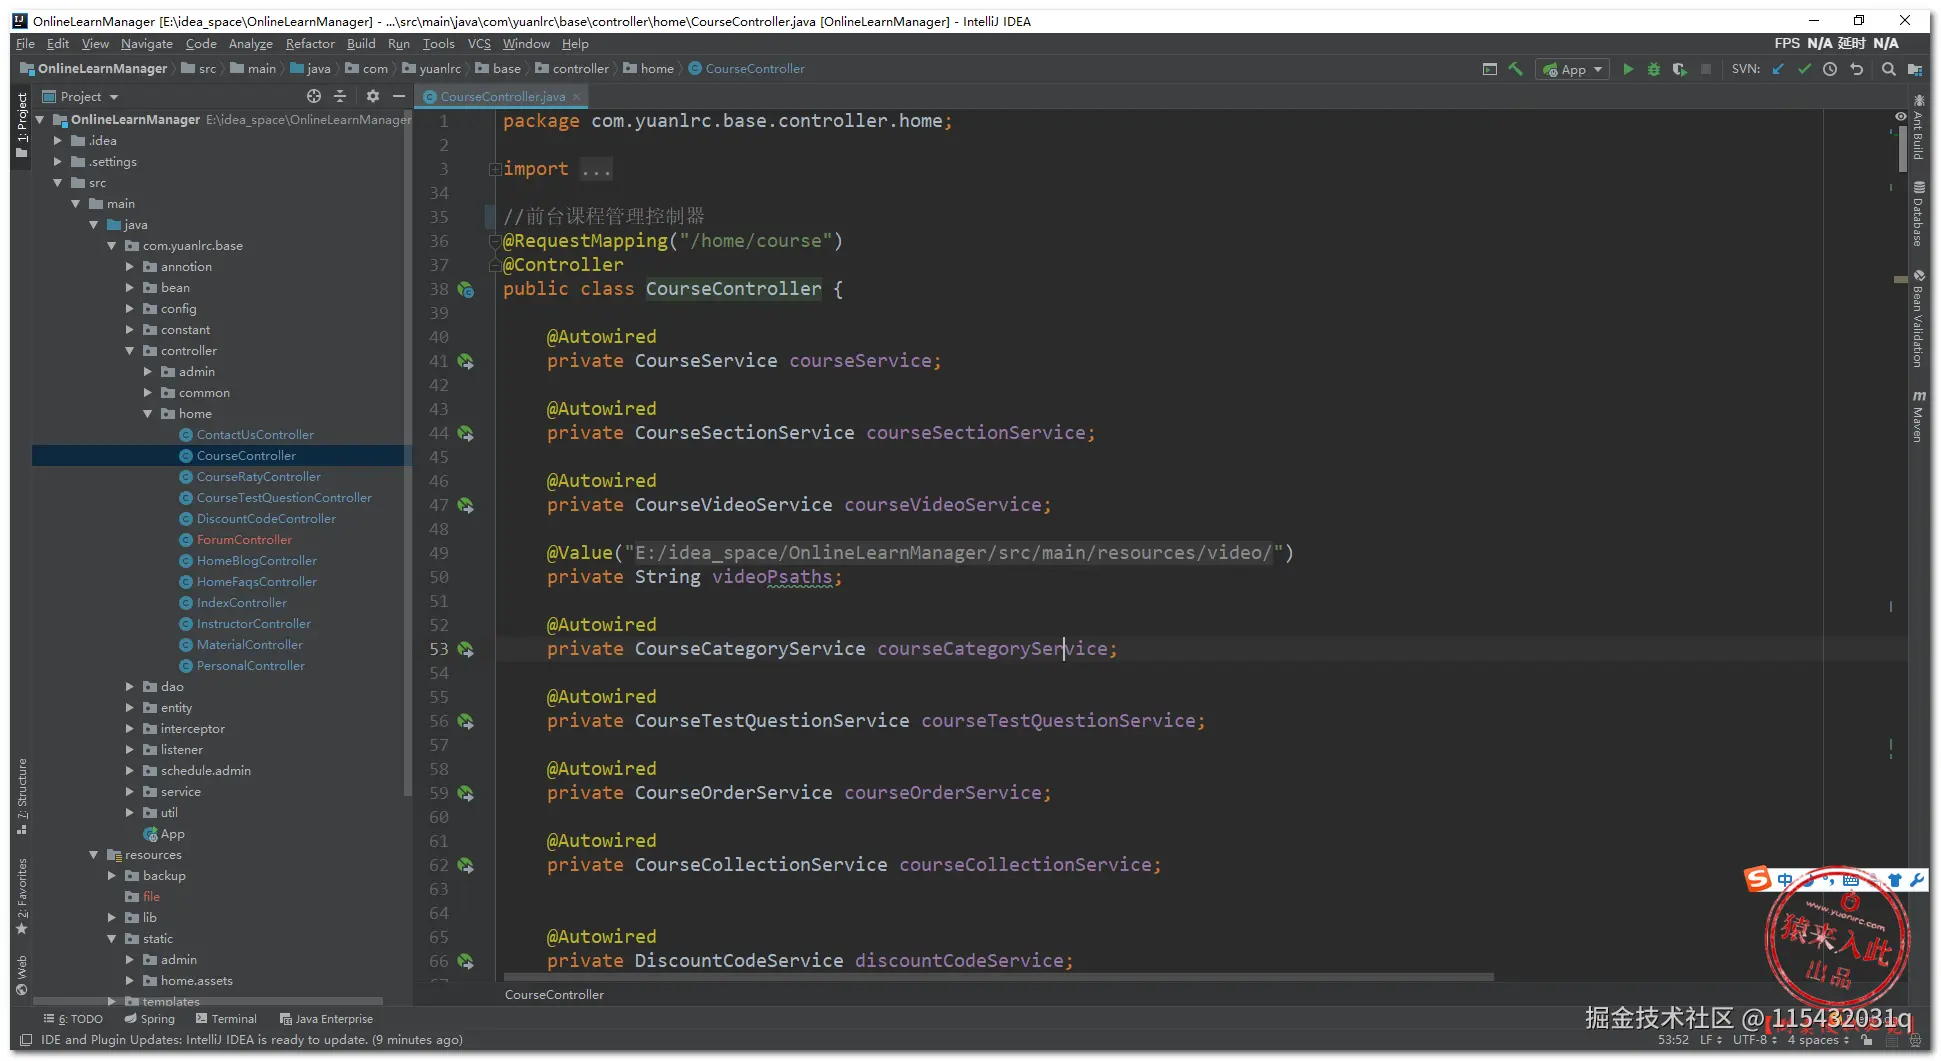Viewport: 1941px width, 1061px height.
Task: Open the App run configuration dropdown
Action: [x=1574, y=69]
